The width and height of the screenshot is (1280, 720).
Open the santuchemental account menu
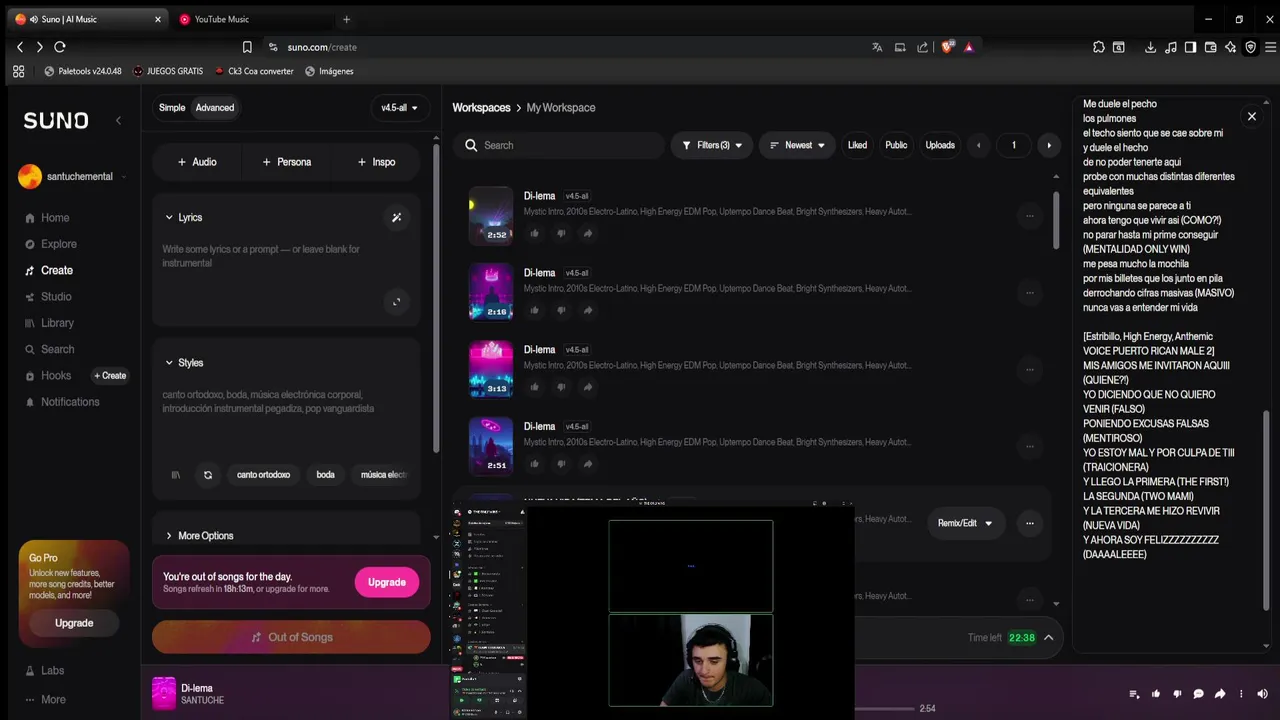pyautogui.click(x=72, y=177)
